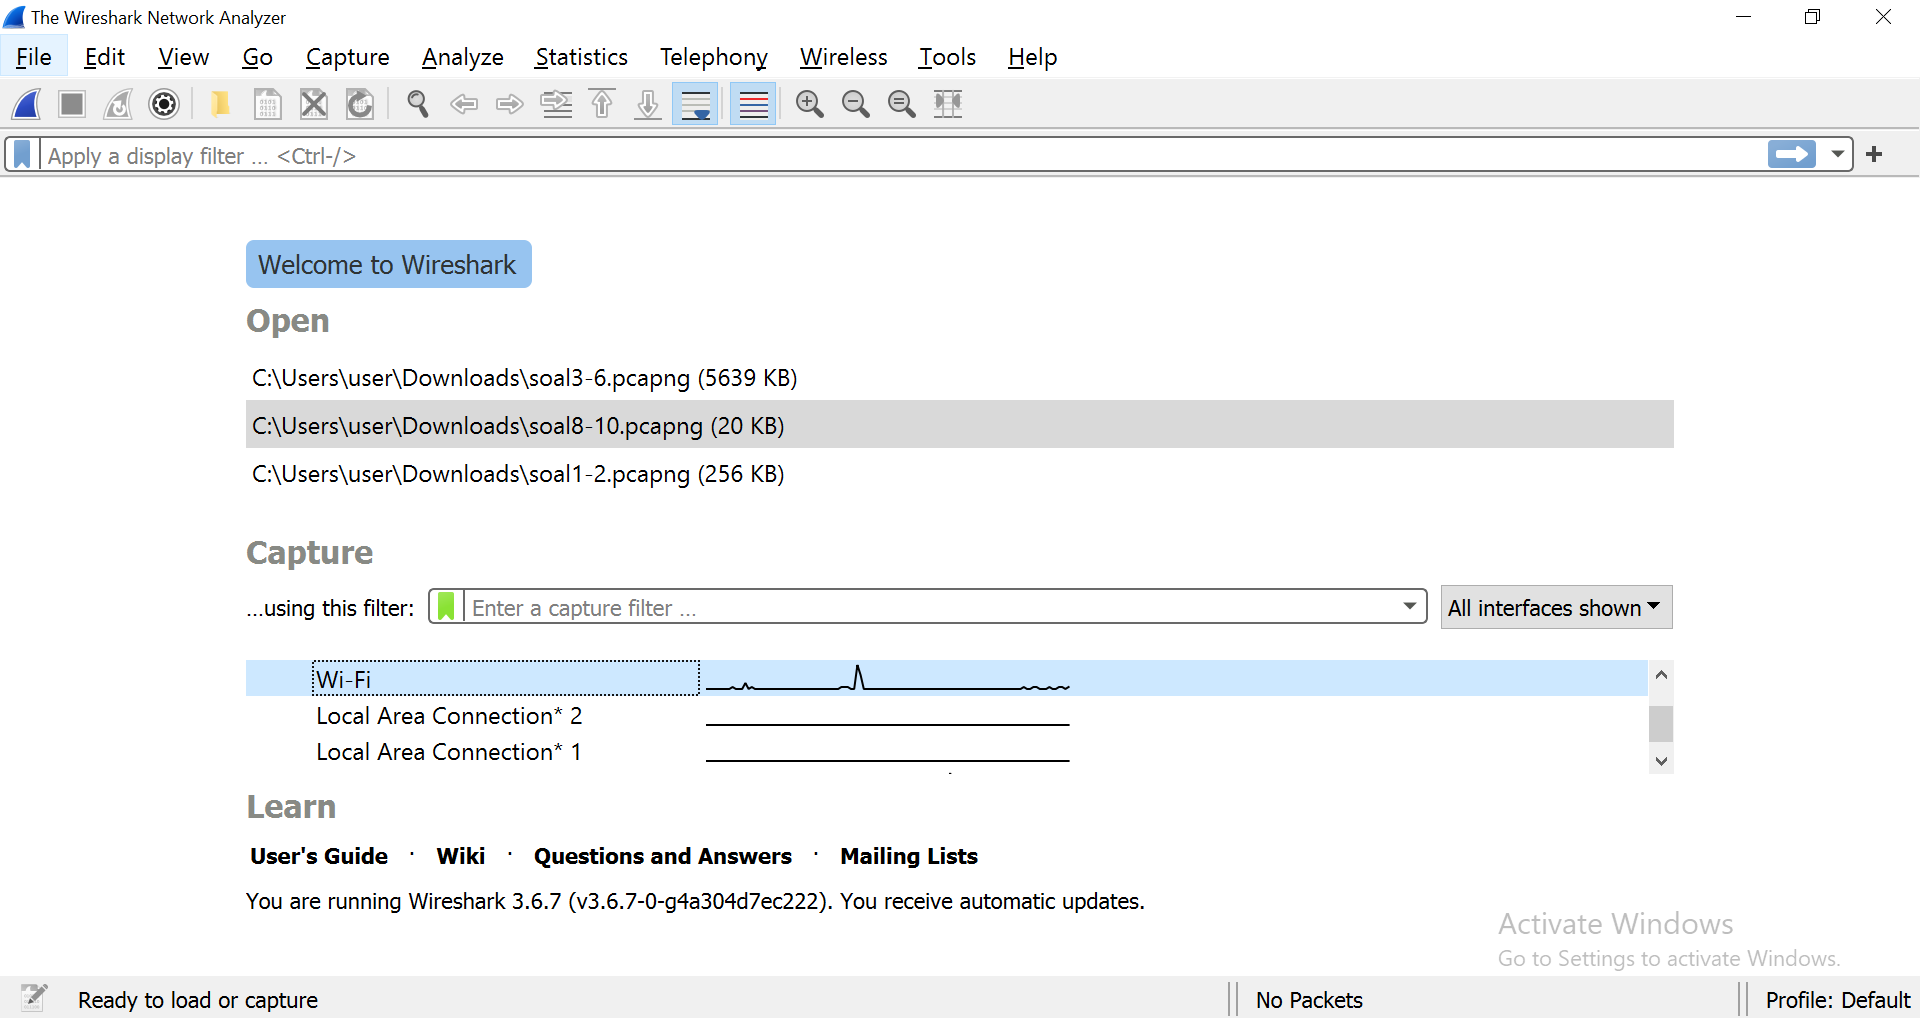Click capture filter green bookmark icon
1920x1018 pixels.
point(446,607)
